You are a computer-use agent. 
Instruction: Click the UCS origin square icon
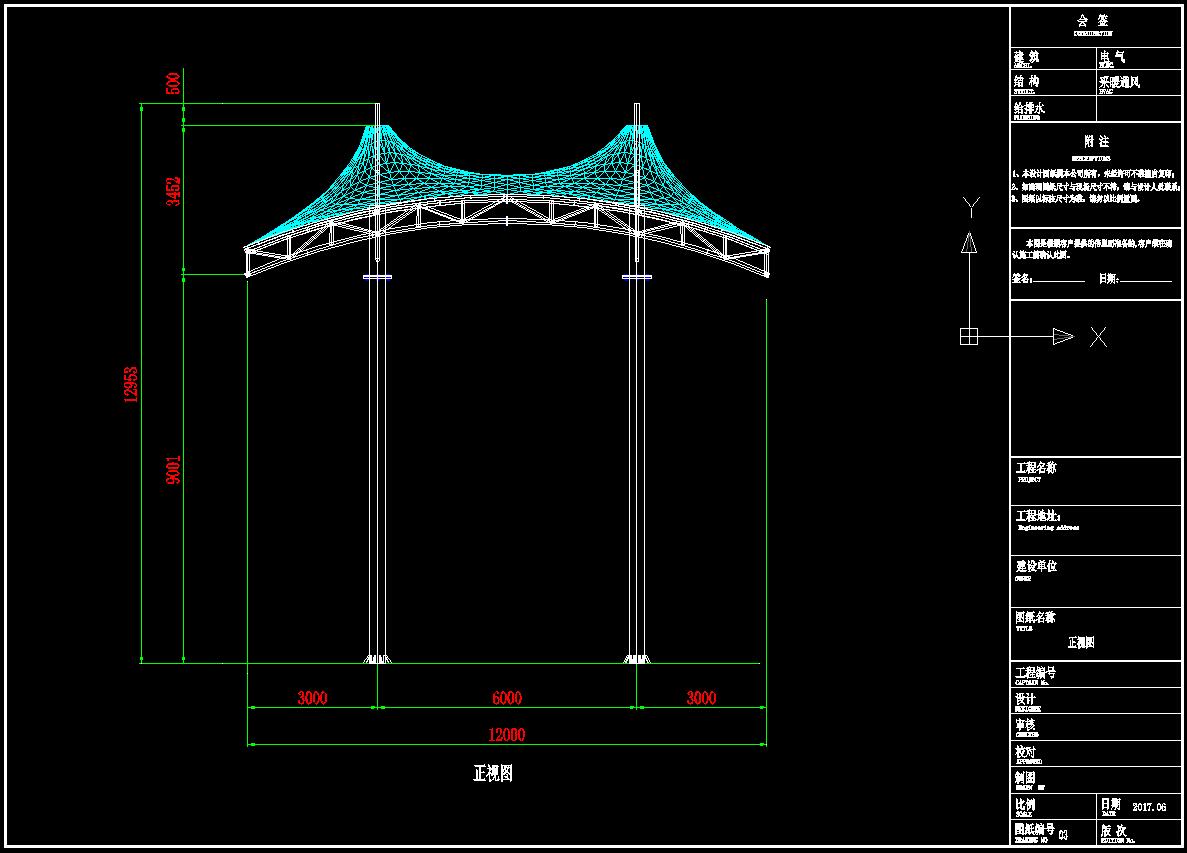[968, 337]
